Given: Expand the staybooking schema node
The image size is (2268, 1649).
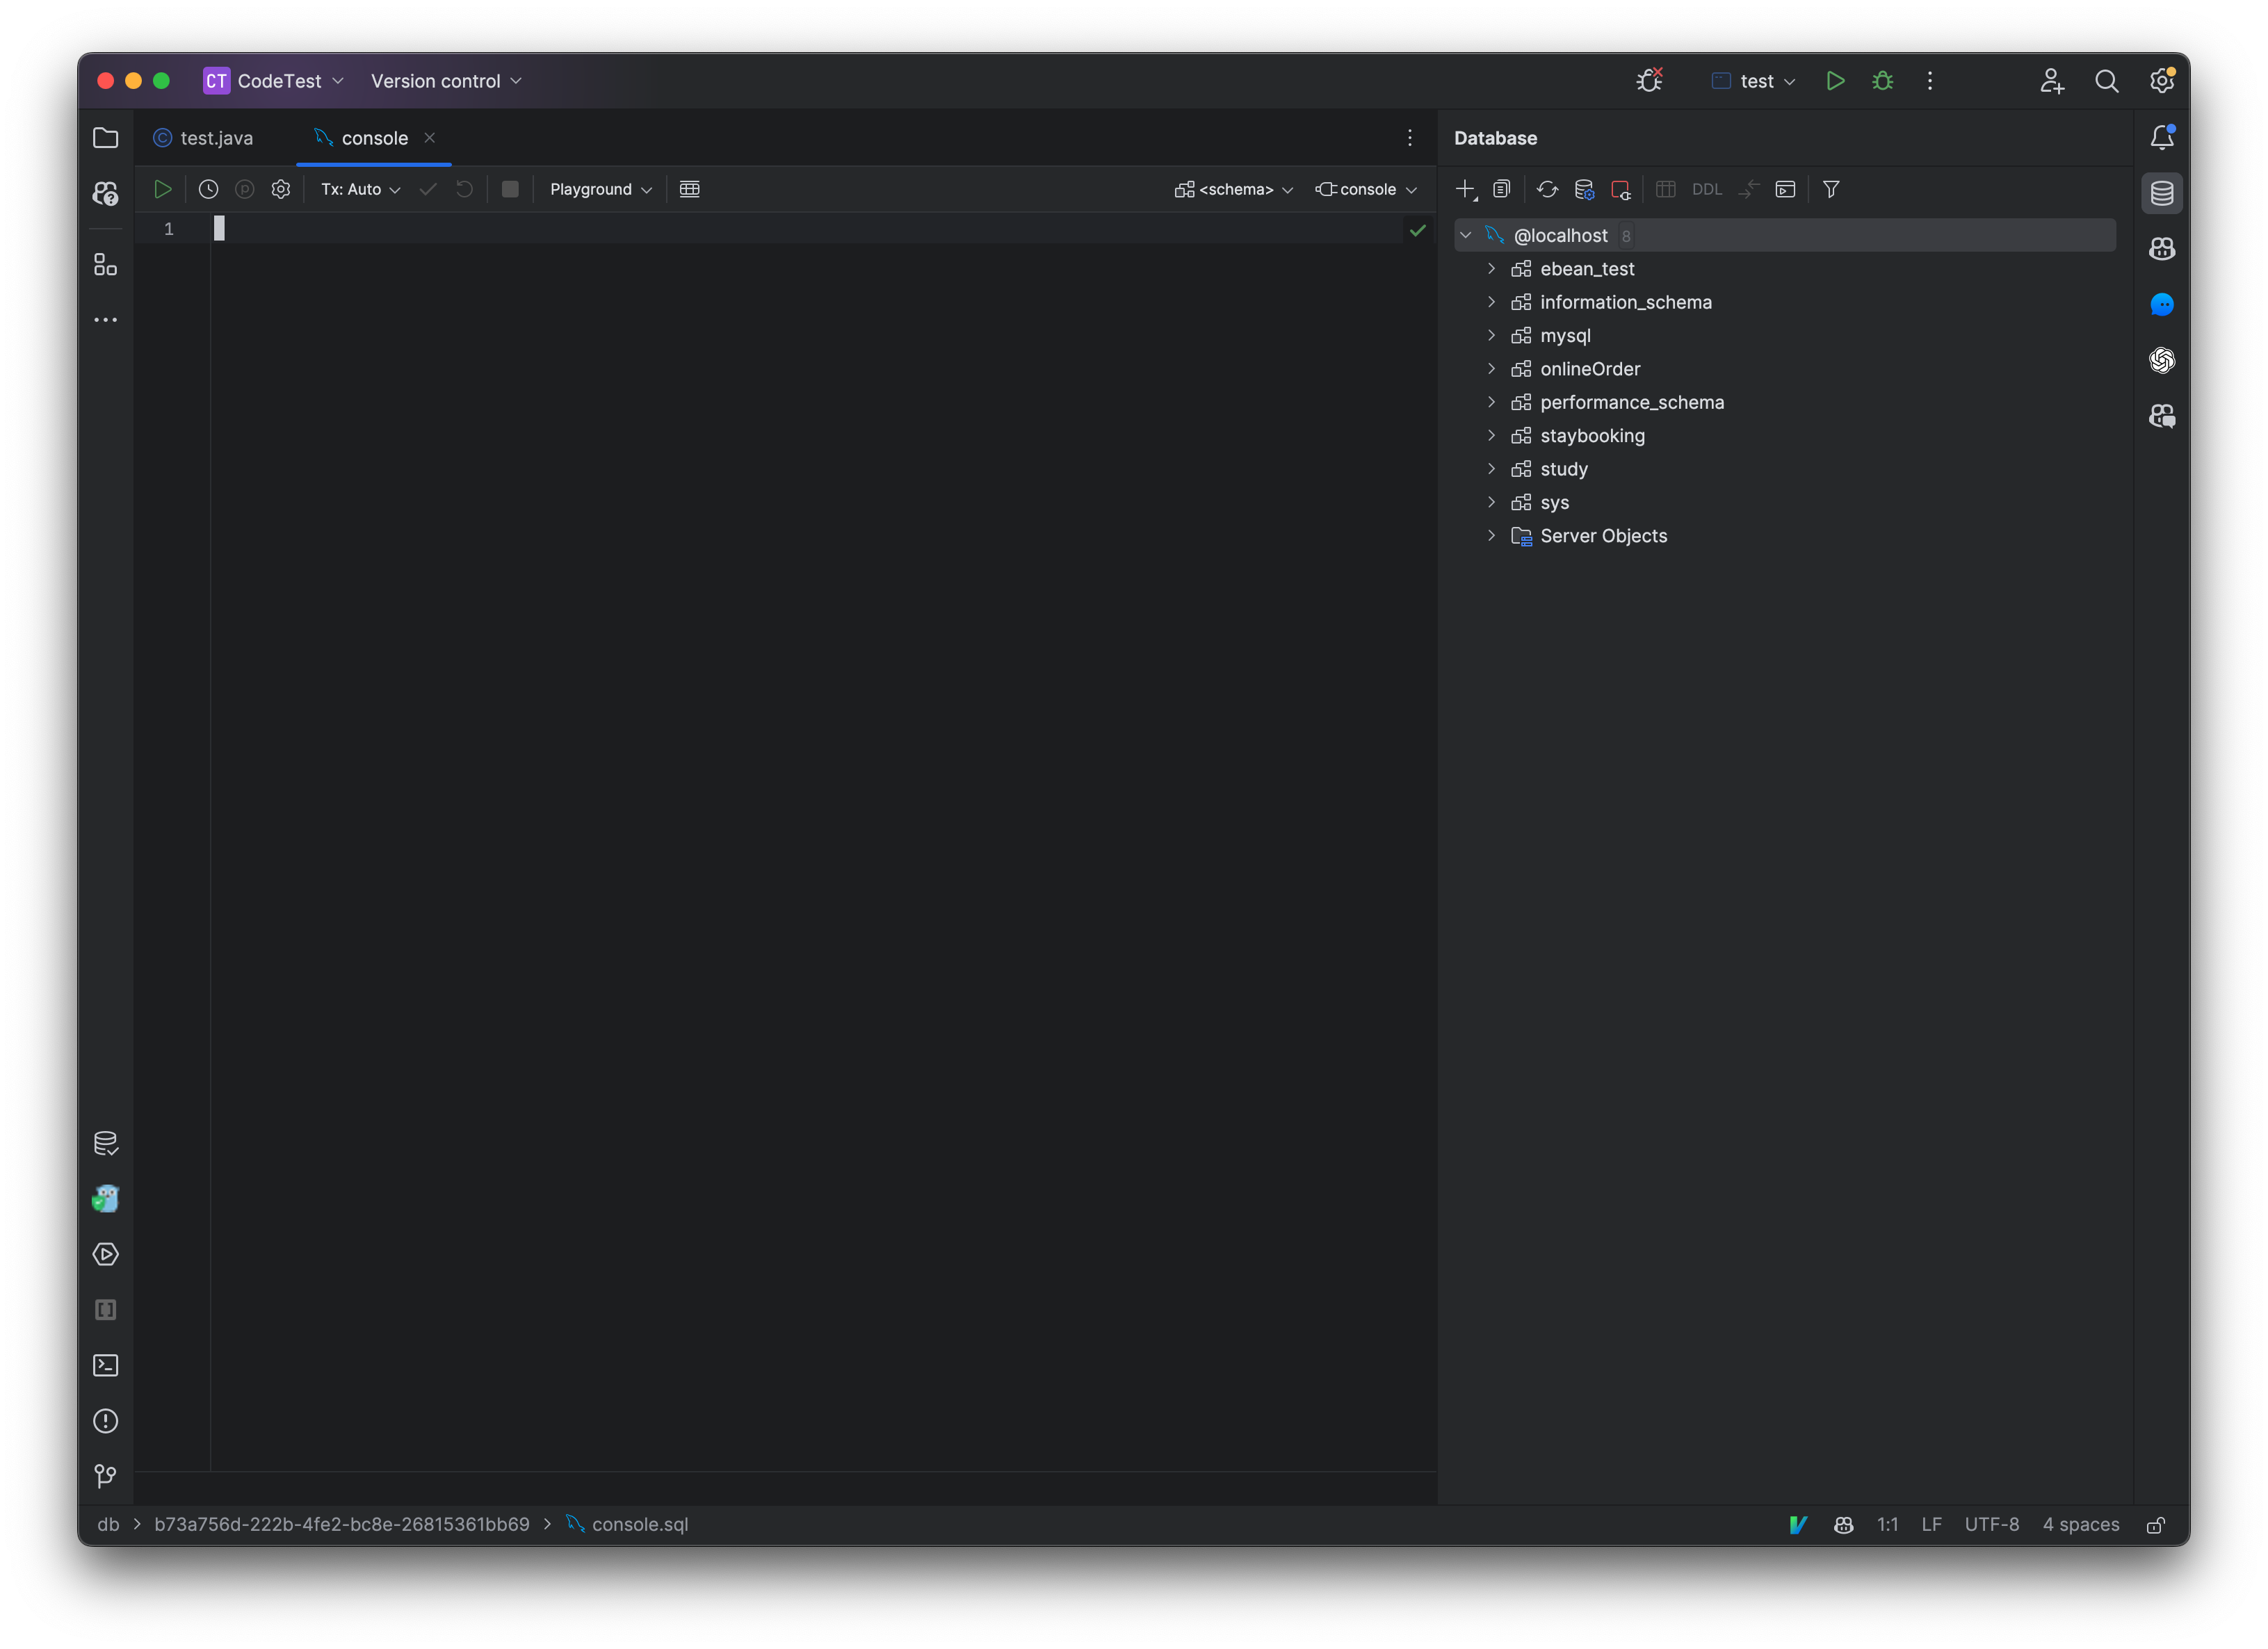Looking at the screenshot, I should pos(1492,435).
